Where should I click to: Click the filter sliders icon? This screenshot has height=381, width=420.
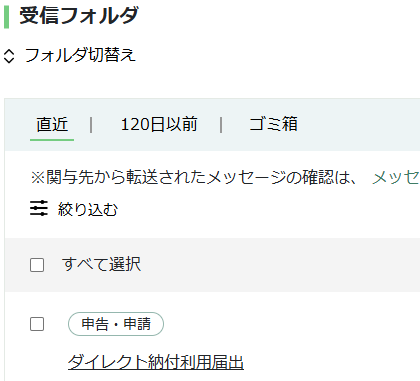click(x=39, y=208)
